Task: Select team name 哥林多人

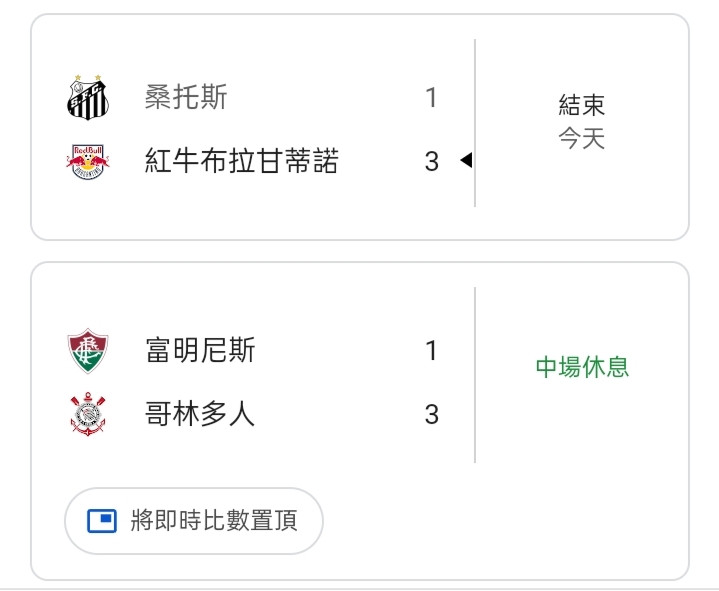Action: [199, 414]
